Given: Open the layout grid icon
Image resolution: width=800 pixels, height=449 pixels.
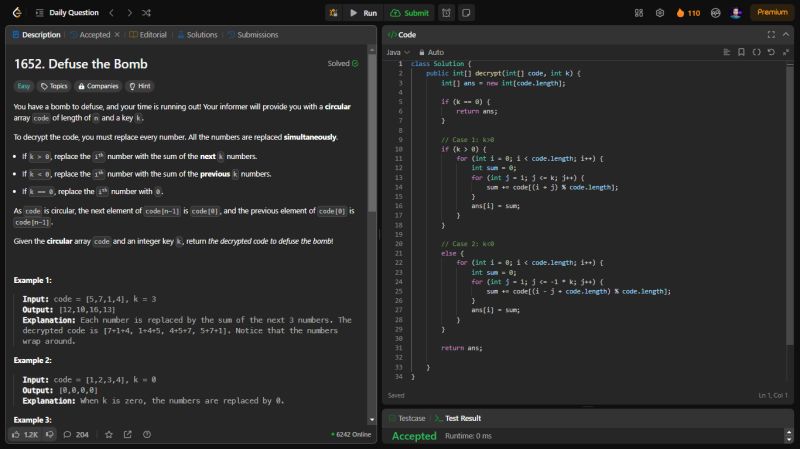Looking at the screenshot, I should pyautogui.click(x=639, y=13).
